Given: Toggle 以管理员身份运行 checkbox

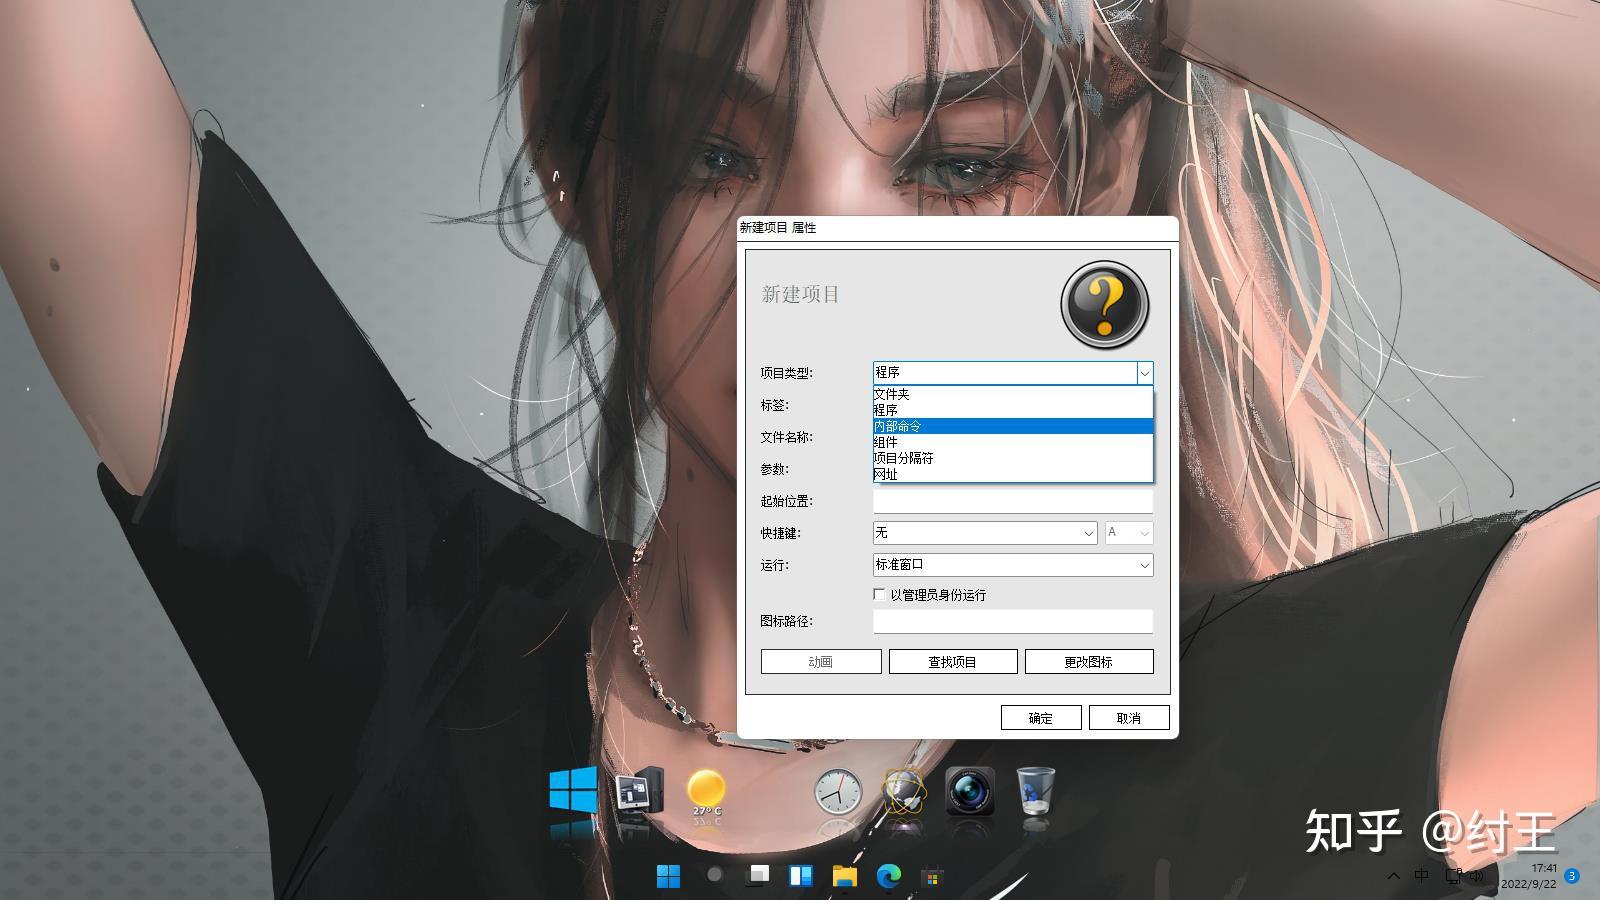Looking at the screenshot, I should point(880,594).
